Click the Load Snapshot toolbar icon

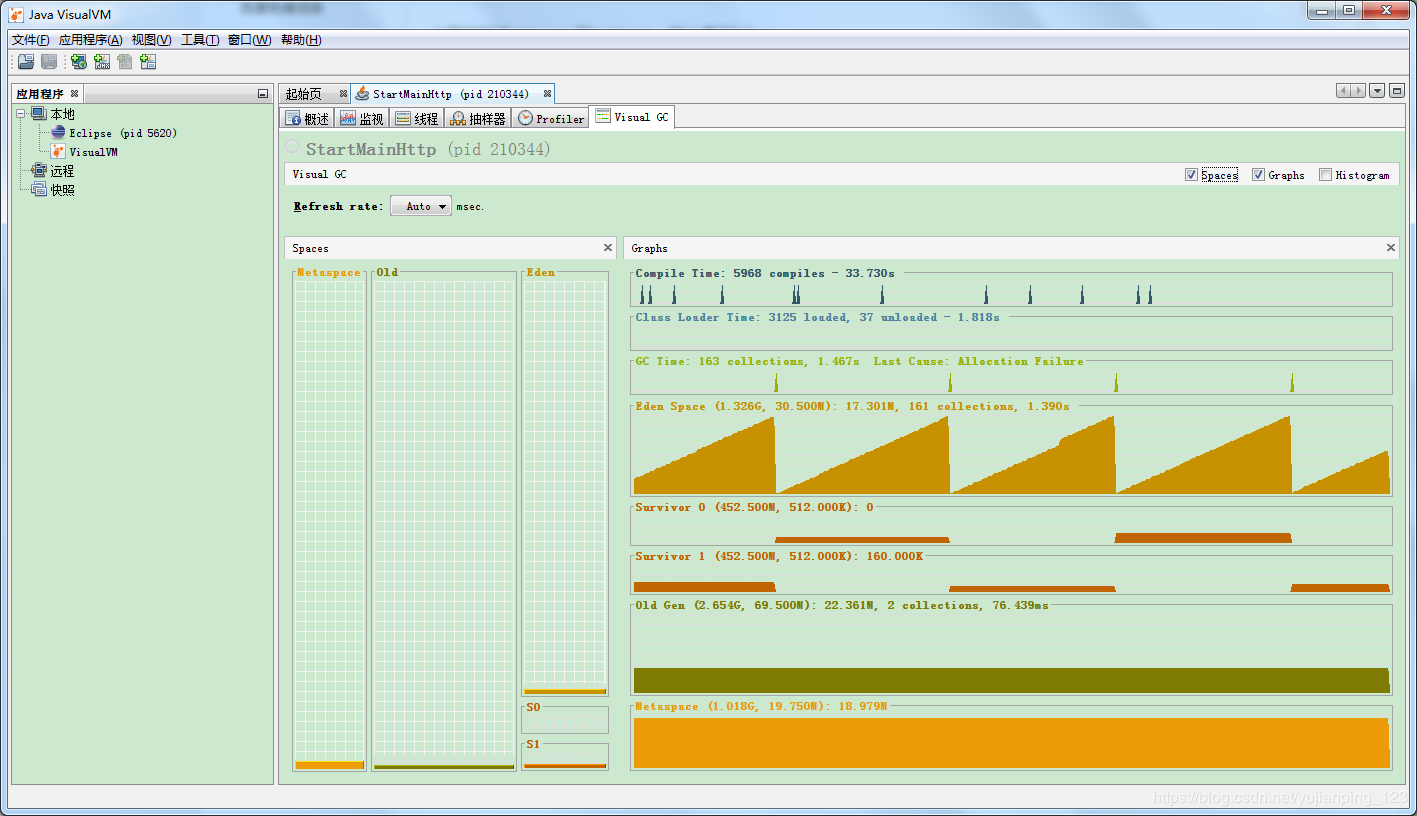(26, 62)
